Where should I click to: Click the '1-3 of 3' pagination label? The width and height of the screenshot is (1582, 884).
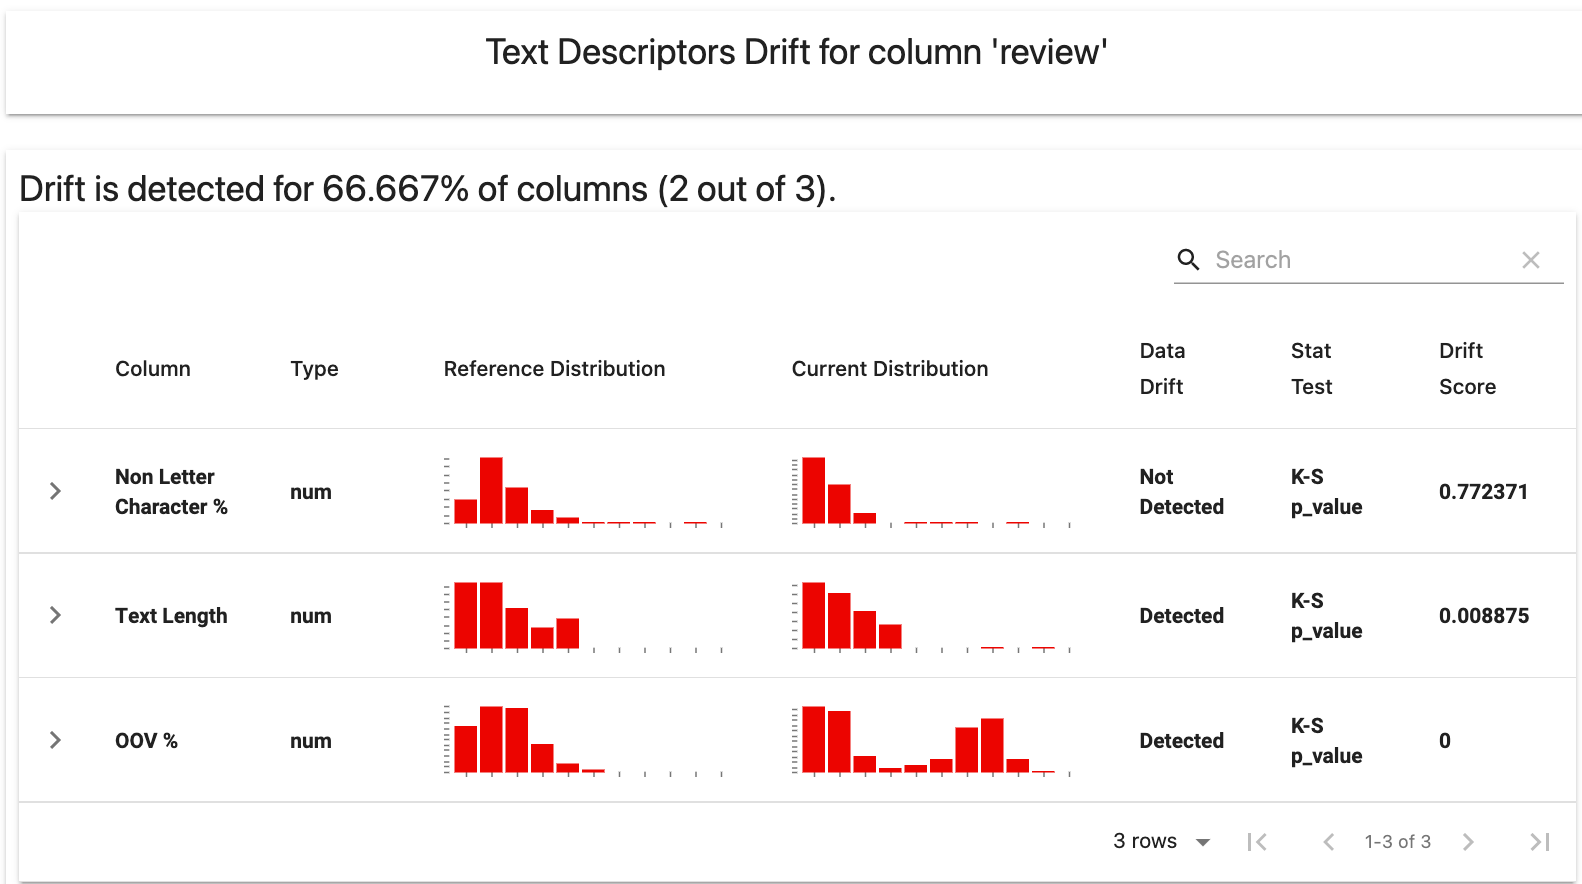(1397, 841)
